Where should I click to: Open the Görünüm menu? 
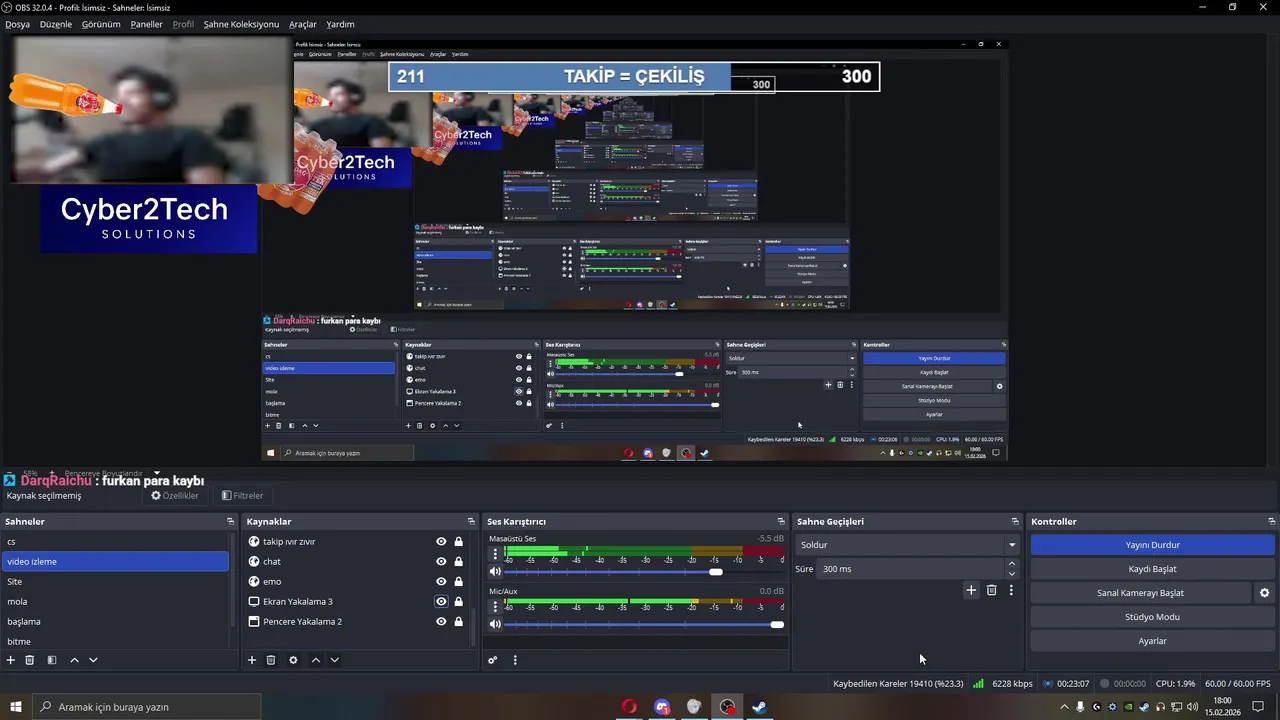point(101,24)
